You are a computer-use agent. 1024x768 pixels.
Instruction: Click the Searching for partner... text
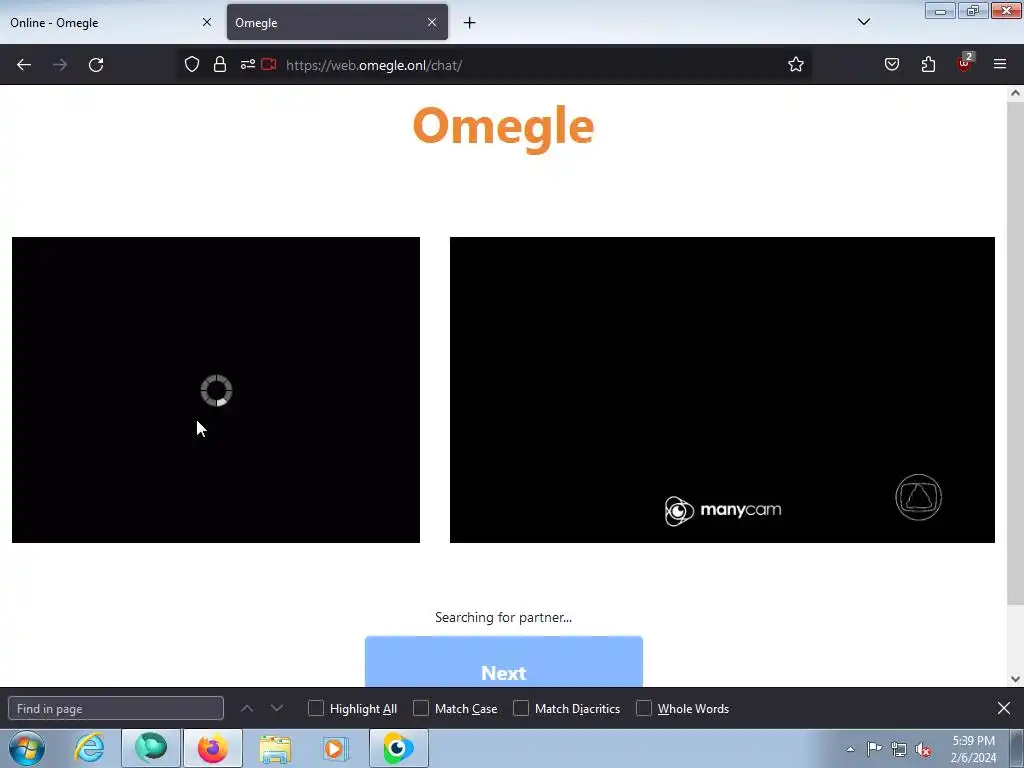click(504, 617)
